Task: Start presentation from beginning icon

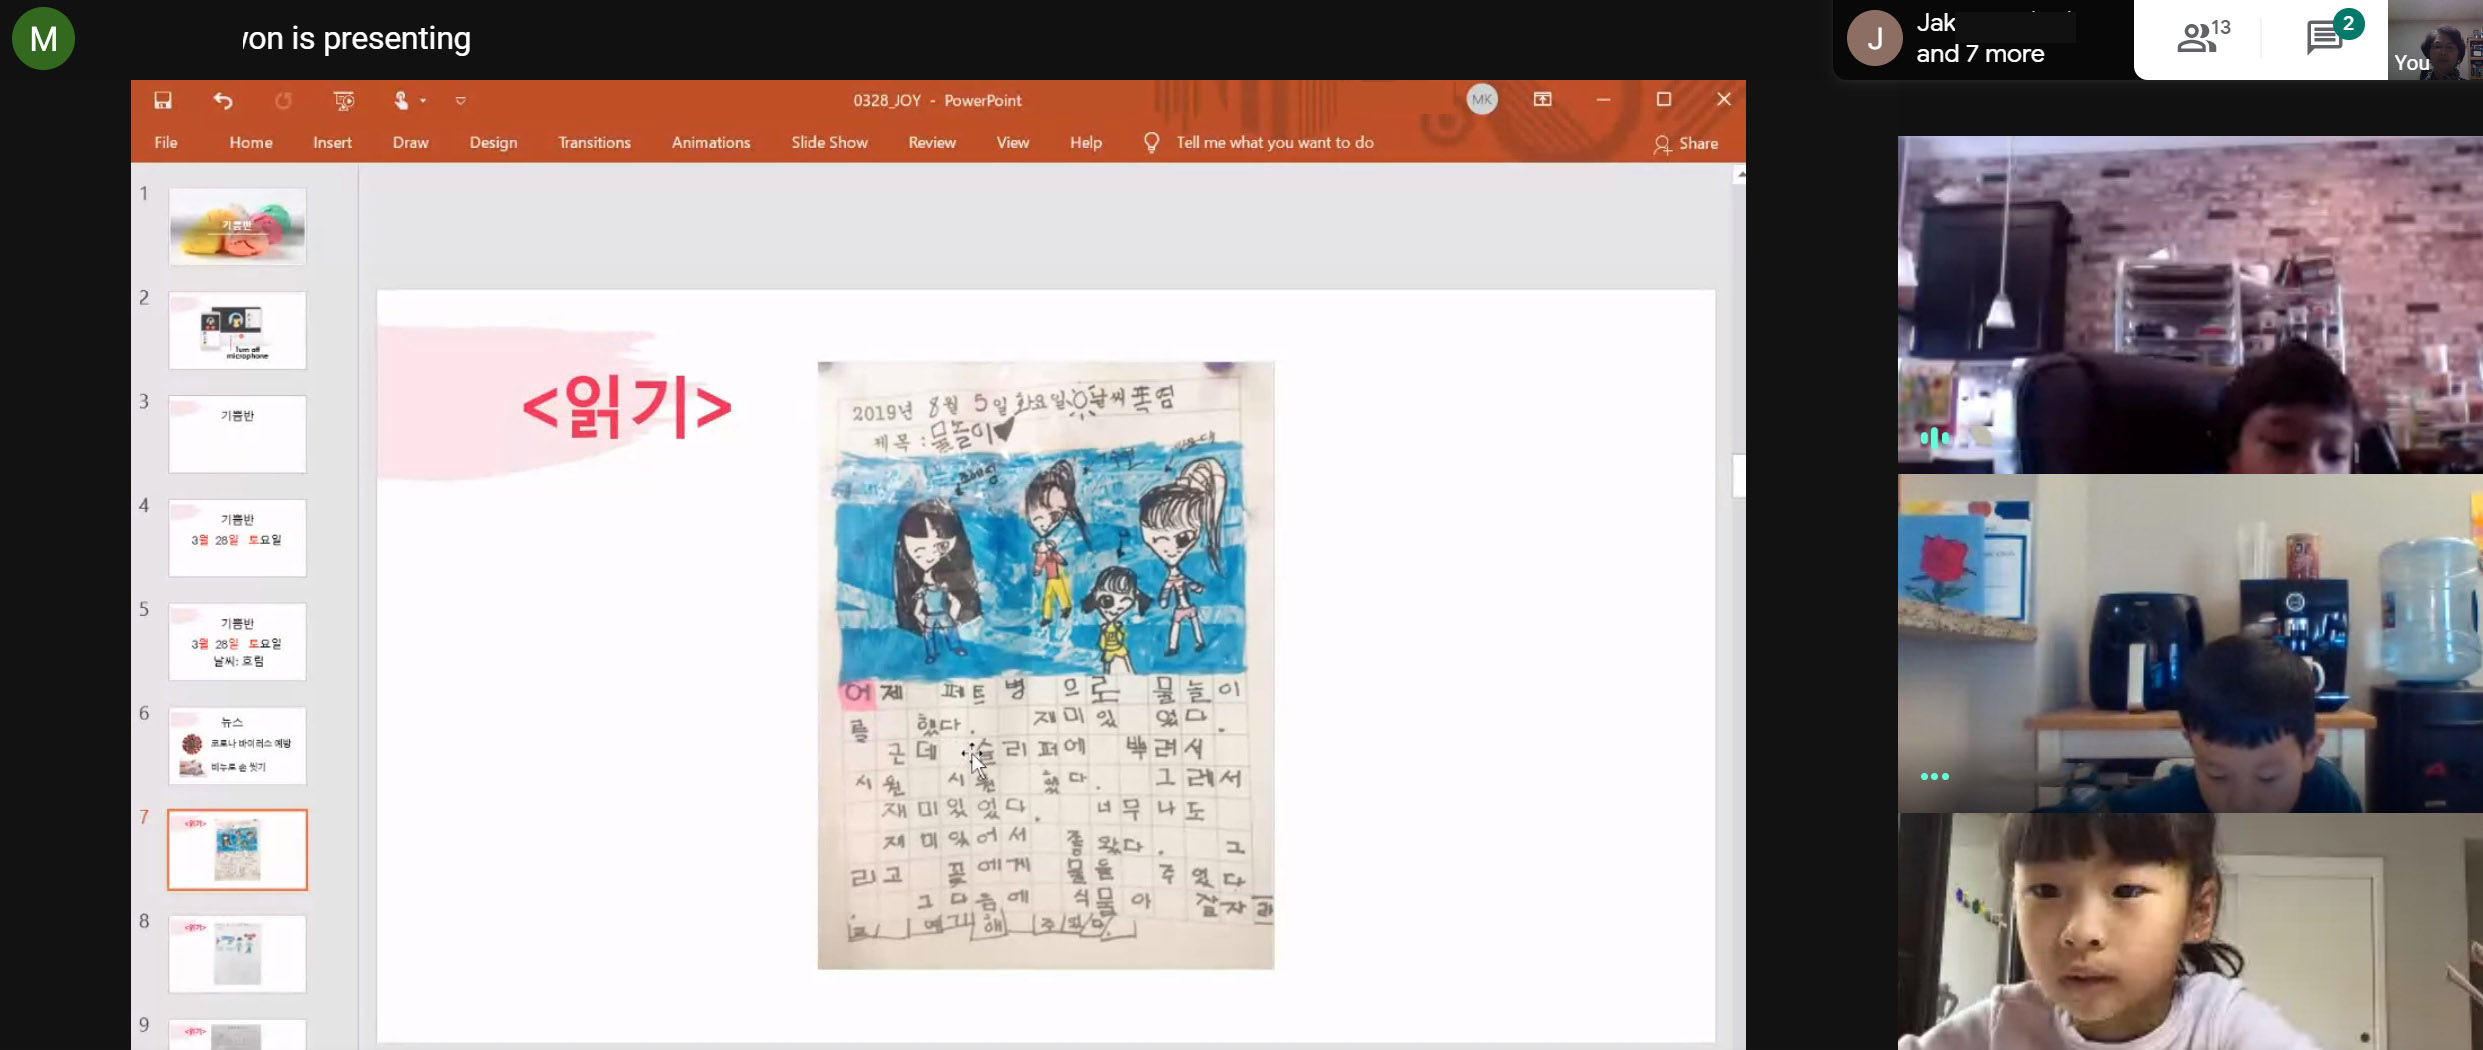Action: pos(344,100)
